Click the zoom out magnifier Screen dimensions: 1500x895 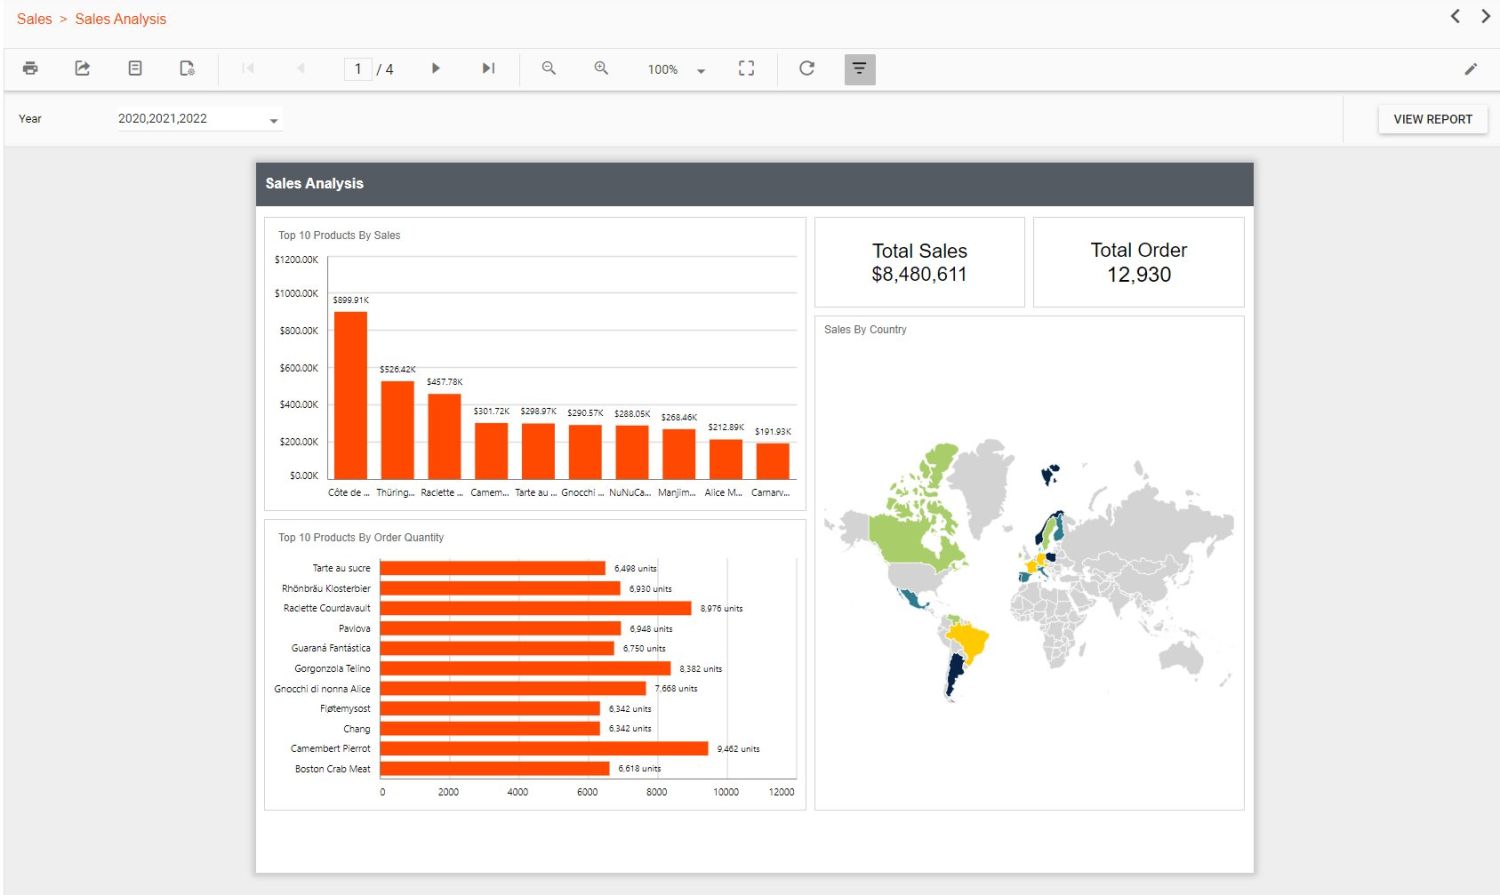pyautogui.click(x=549, y=69)
